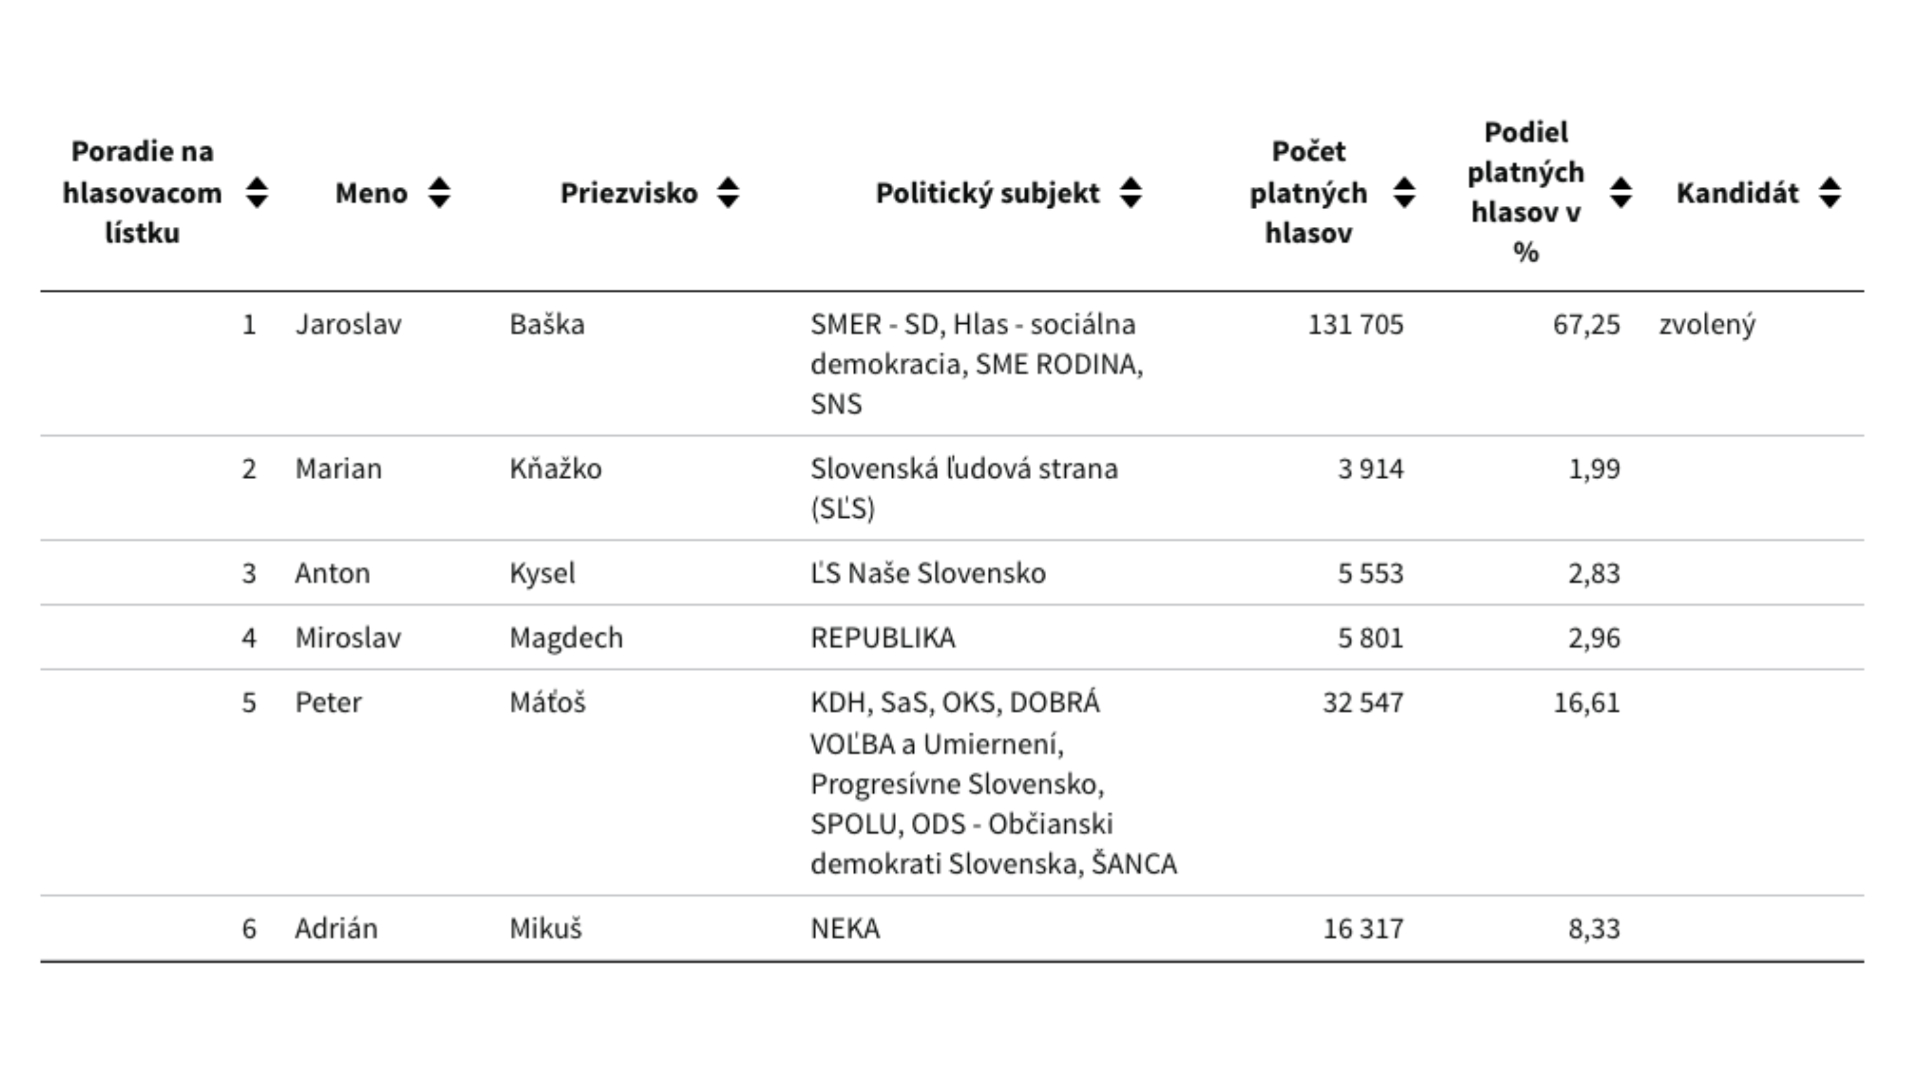Click the sort arrows next to Kandidát
Viewport: 1920px width, 1080px height.
(x=1830, y=192)
